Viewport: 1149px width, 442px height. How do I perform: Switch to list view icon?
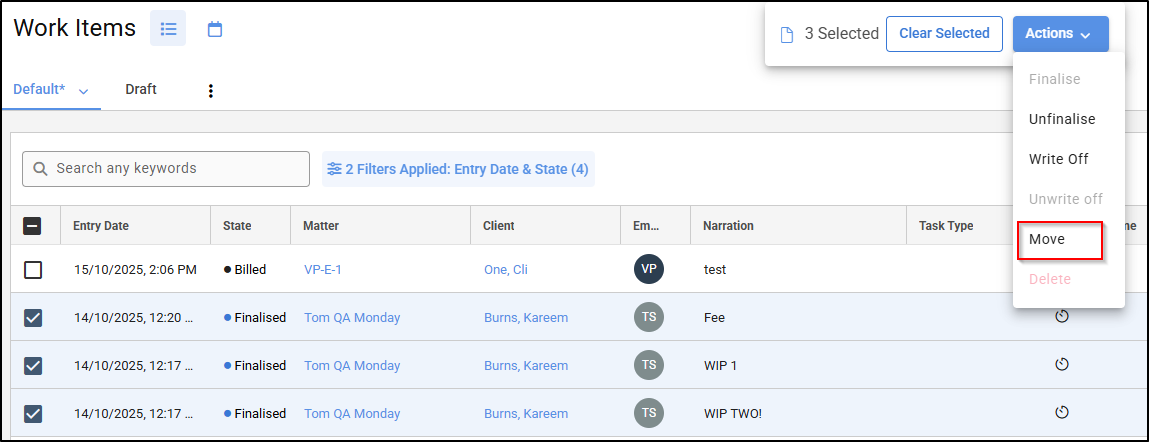[x=168, y=29]
